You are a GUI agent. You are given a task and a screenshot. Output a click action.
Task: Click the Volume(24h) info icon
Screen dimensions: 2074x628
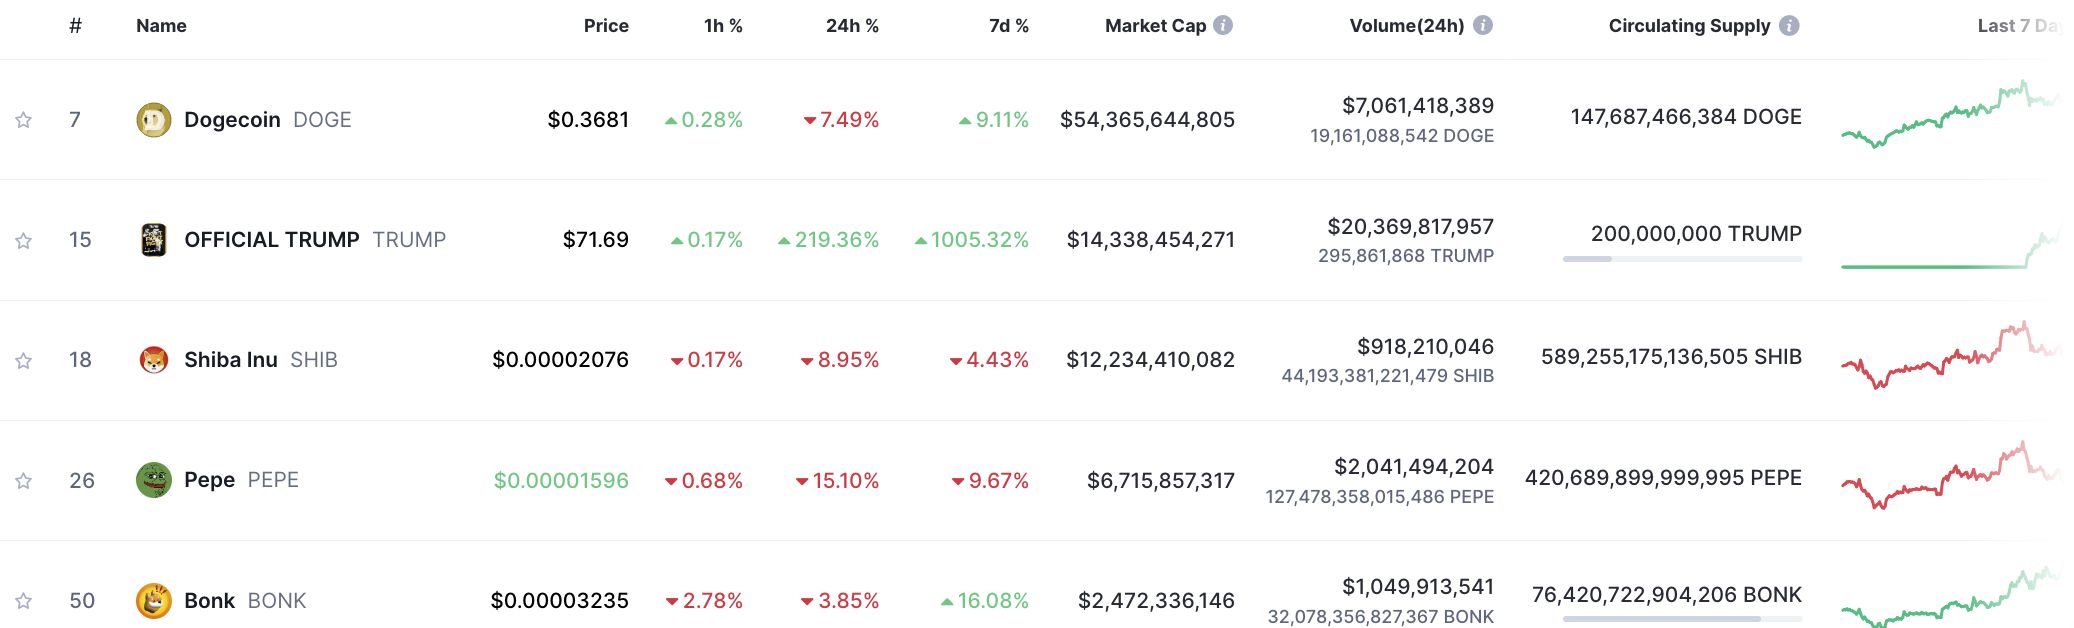[x=1483, y=26]
